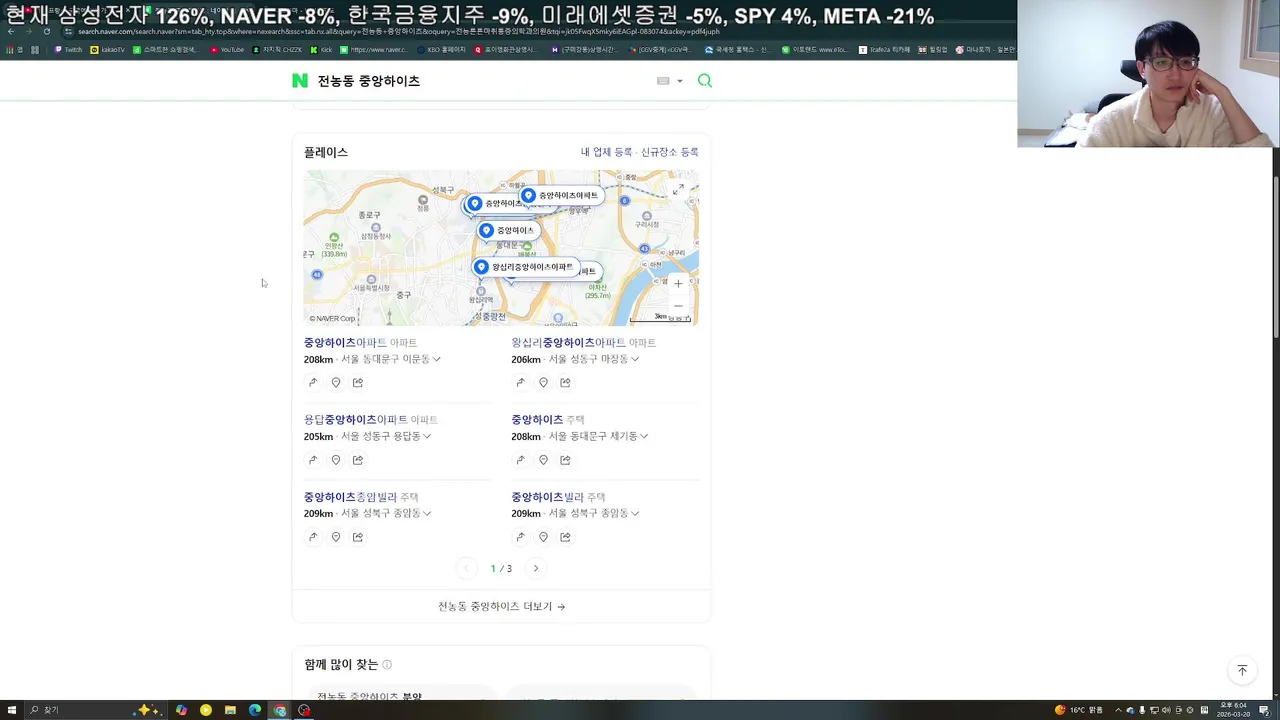This screenshot has height=720, width=1280.
Task: Show info for 함께 많이 찾는
Action: (387, 665)
